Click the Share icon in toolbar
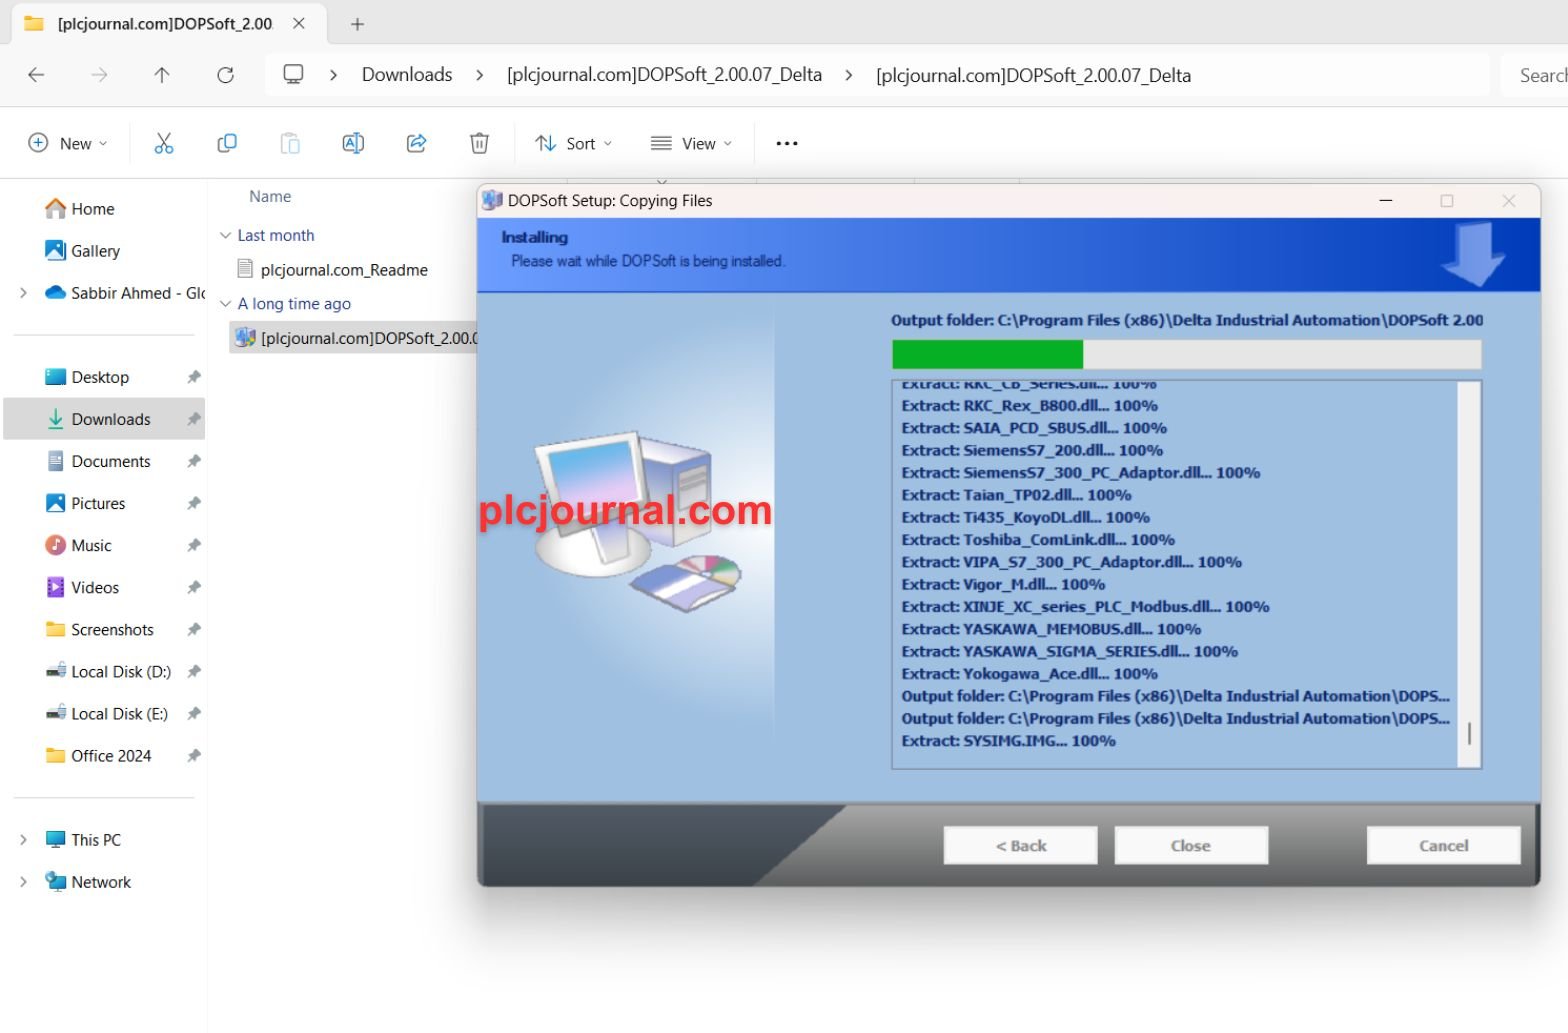Image resolution: width=1568 pixels, height=1033 pixels. tap(416, 143)
